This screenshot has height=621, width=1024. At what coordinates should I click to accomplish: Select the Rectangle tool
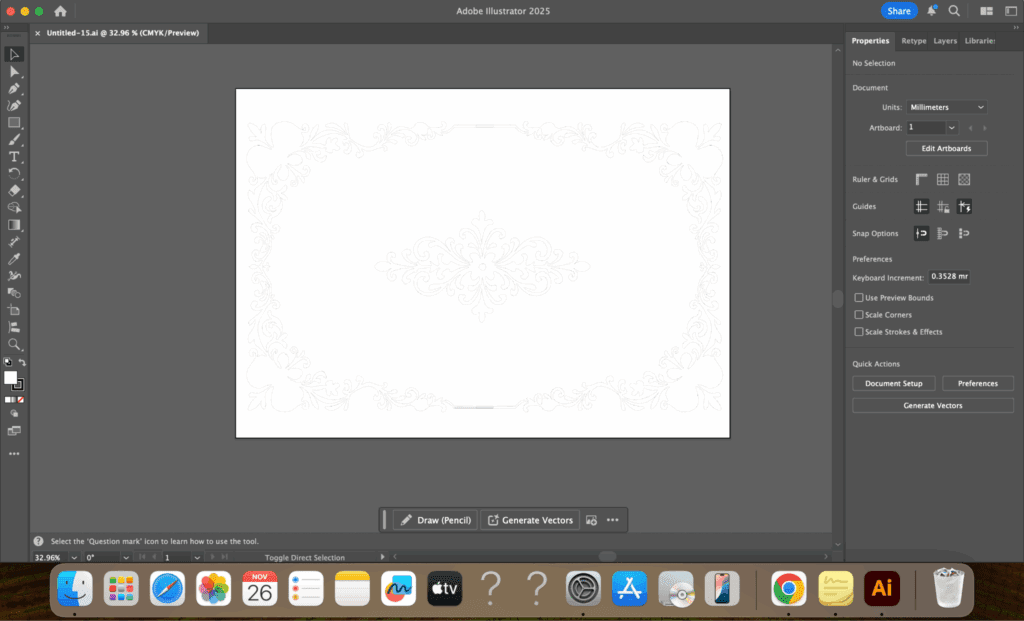coord(15,123)
